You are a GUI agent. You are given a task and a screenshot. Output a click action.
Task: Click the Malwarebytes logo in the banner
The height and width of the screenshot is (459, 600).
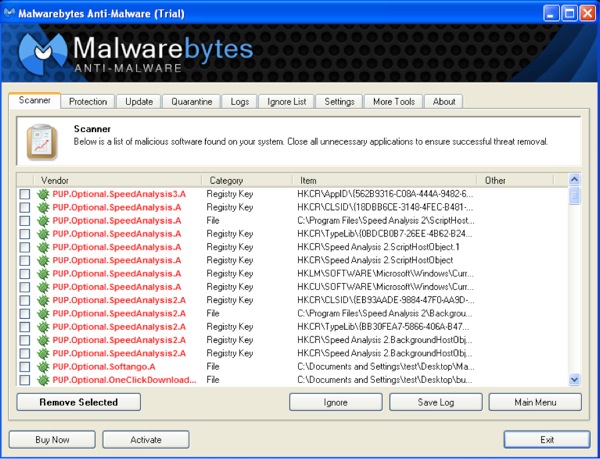click(43, 53)
